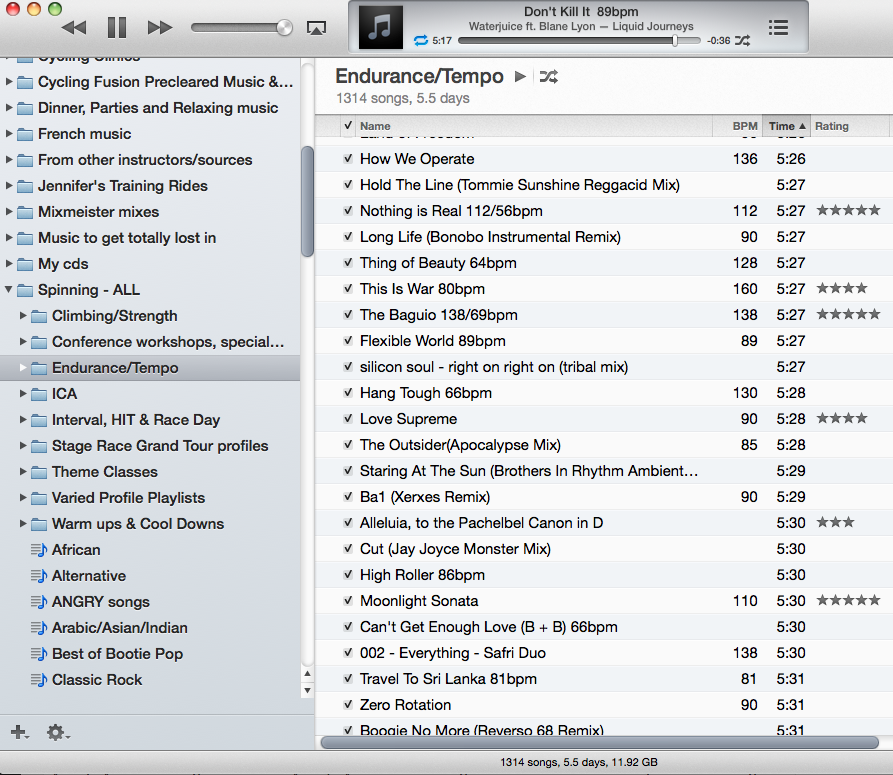Open the sidebar gear actions menu
Image resolution: width=893 pixels, height=775 pixels.
pos(58,732)
